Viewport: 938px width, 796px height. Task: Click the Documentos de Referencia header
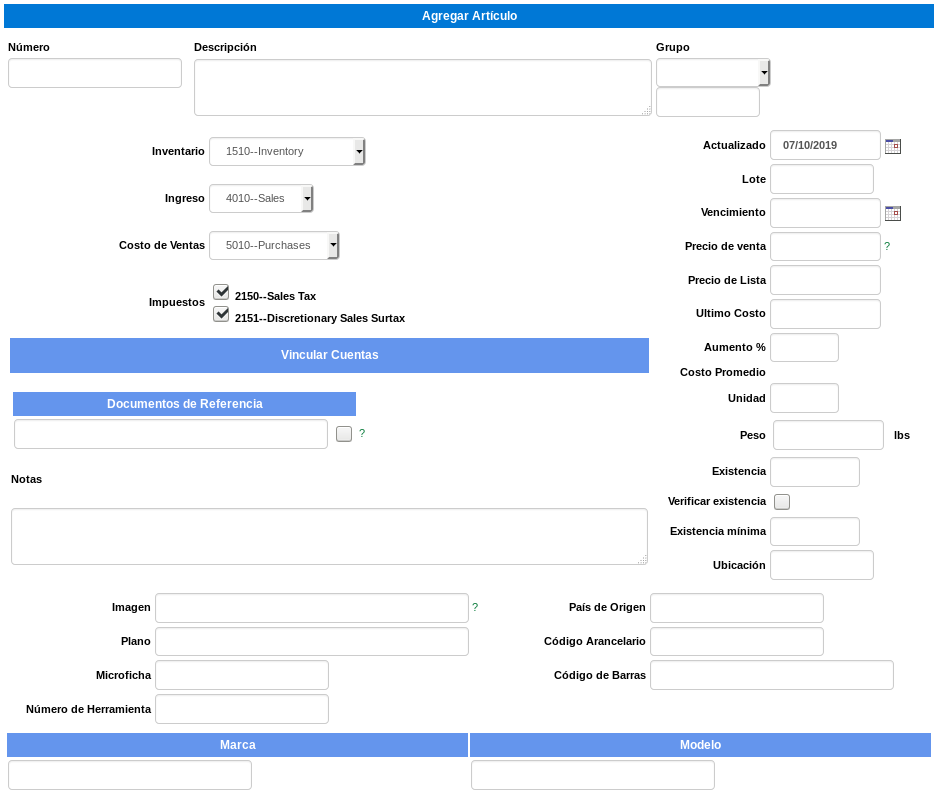coord(184,404)
